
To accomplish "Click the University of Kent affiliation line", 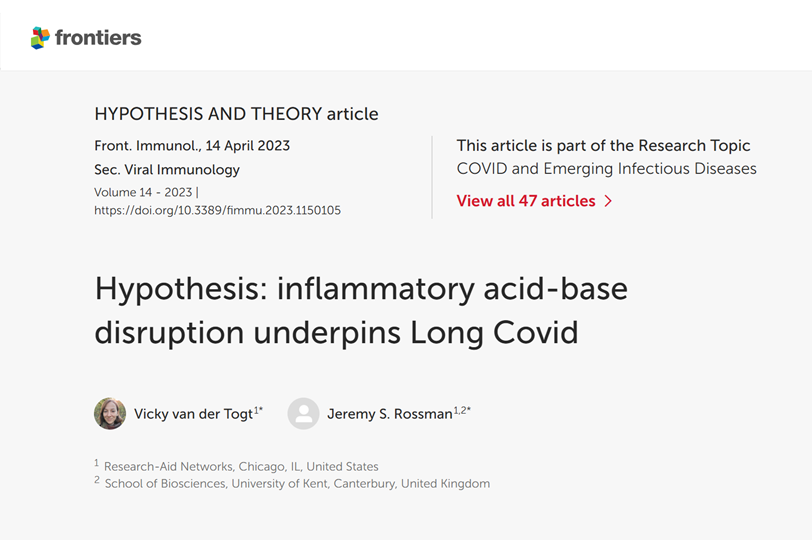I will 297,483.
